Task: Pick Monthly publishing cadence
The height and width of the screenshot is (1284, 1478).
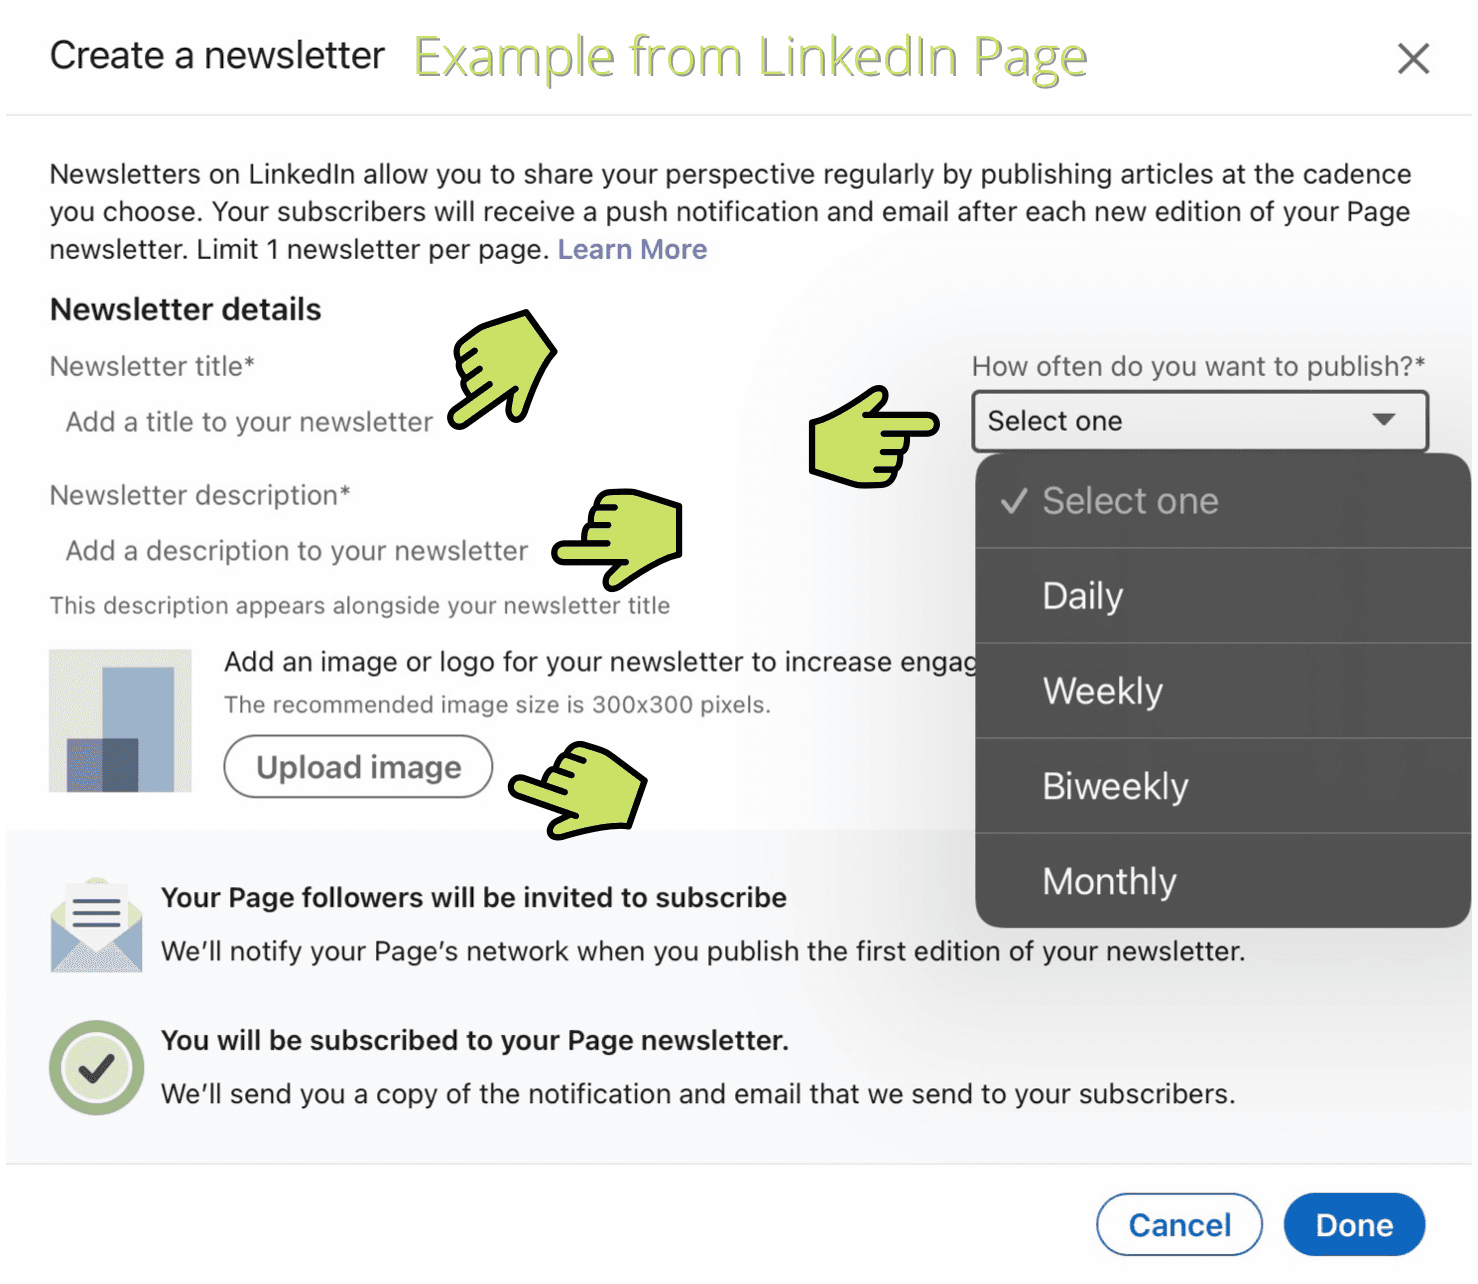Action: pos(1222,881)
